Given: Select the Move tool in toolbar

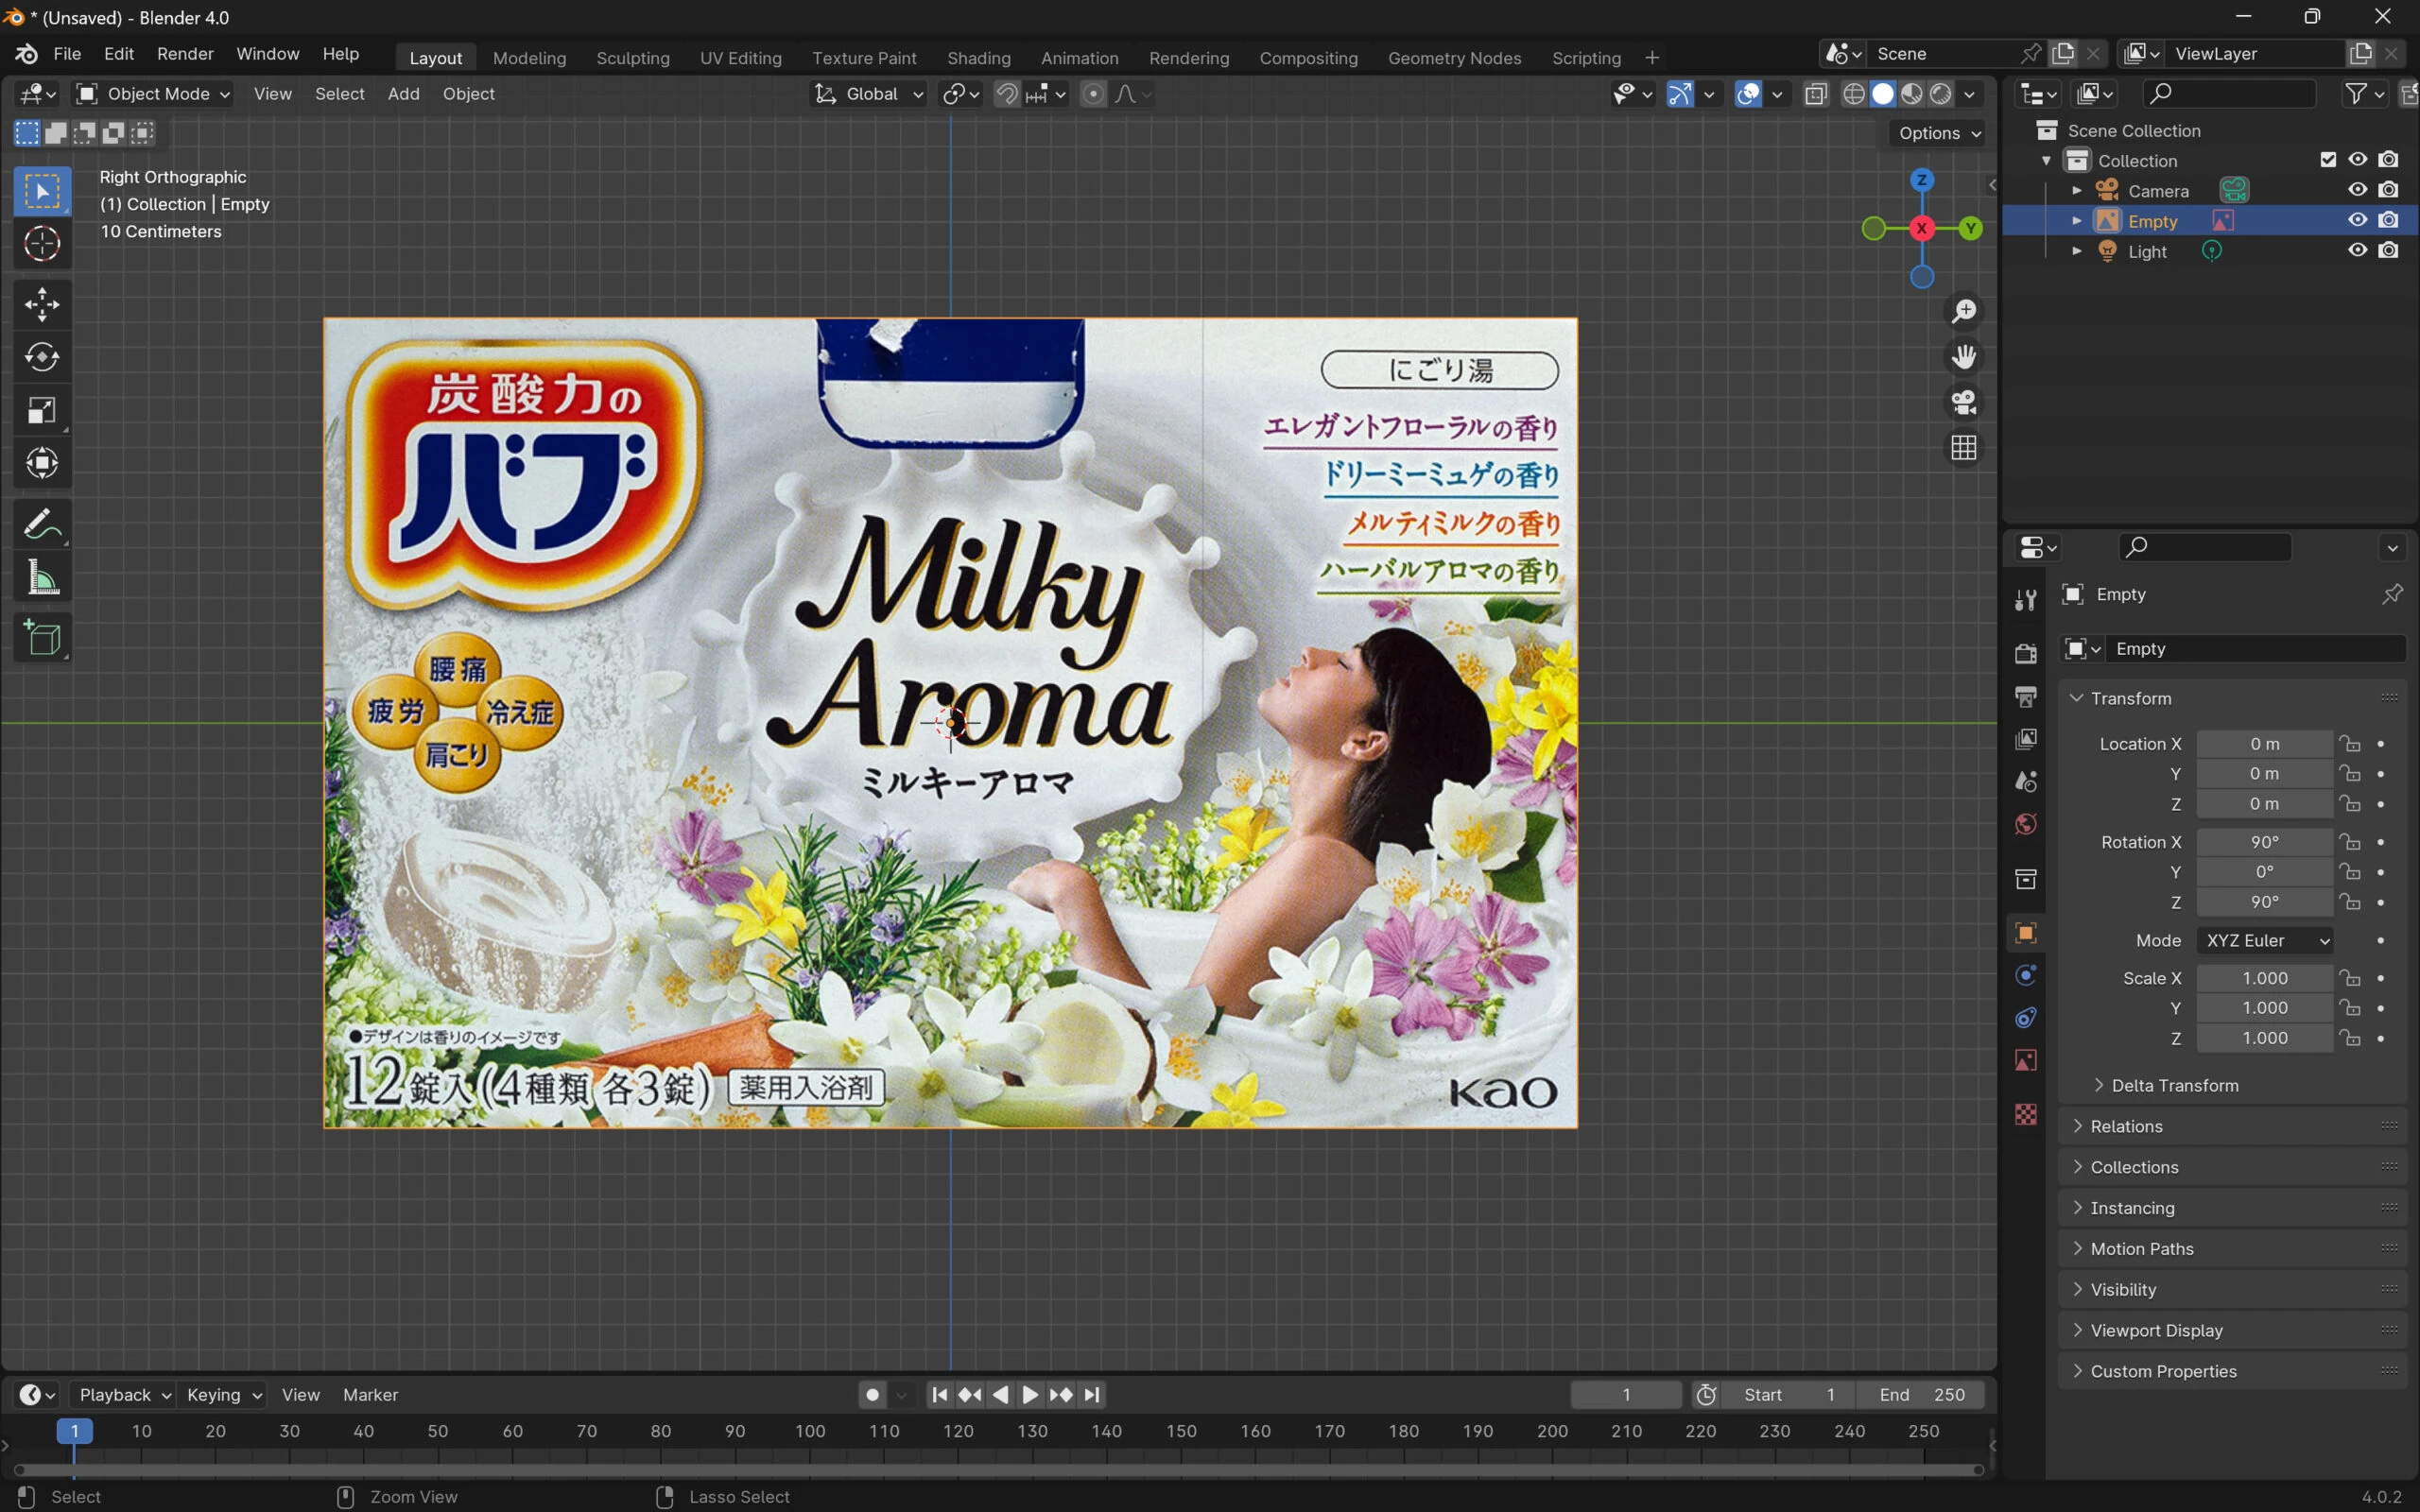Looking at the screenshot, I should point(42,304).
